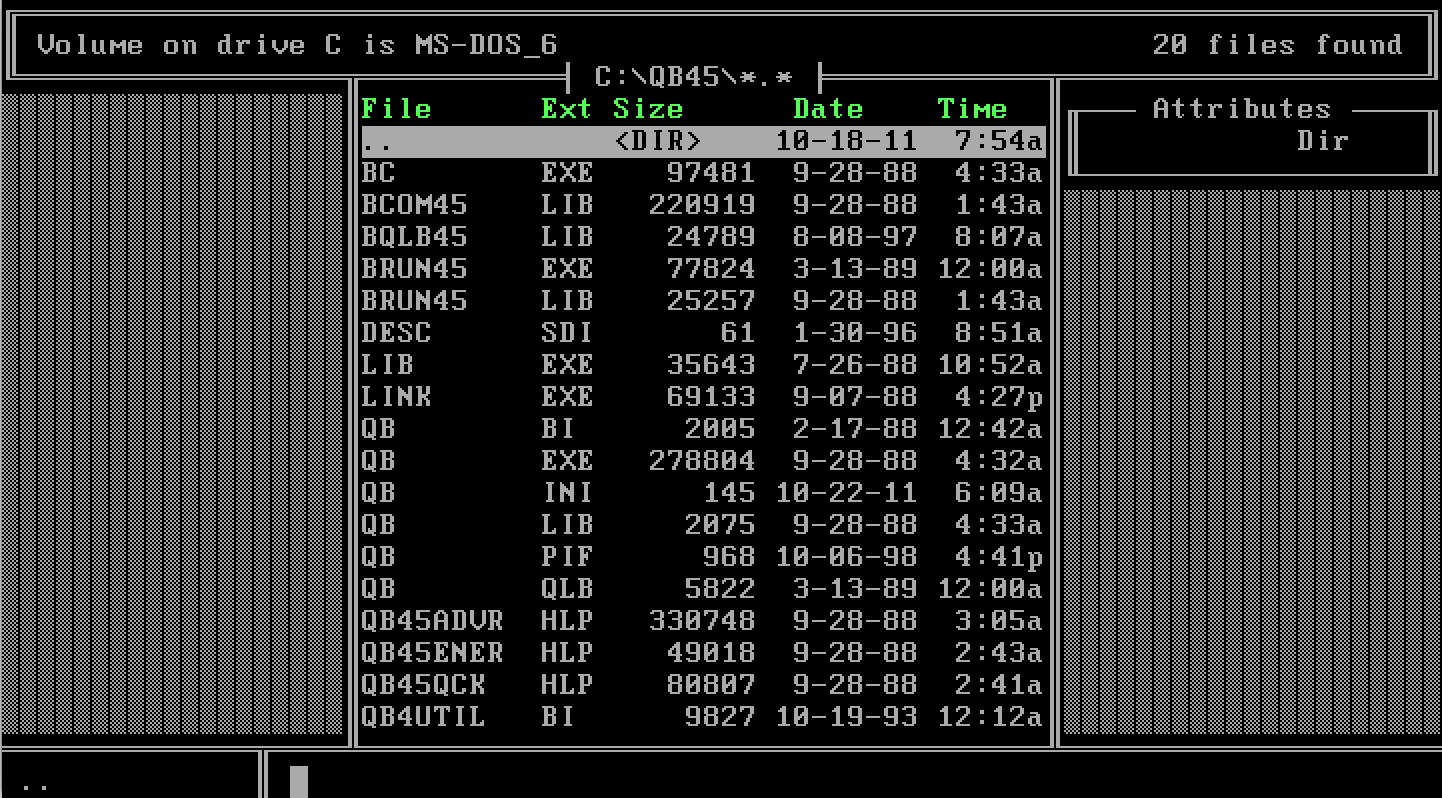Click the File column header
1442x798 pixels.
(x=396, y=109)
